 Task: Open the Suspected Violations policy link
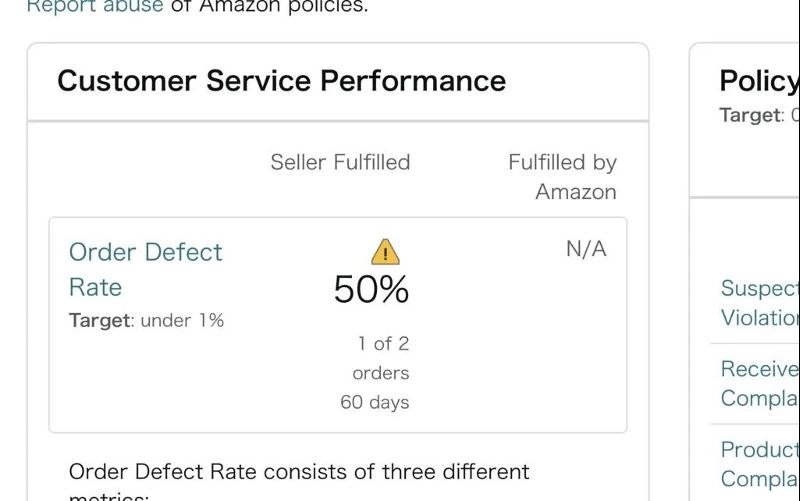(760, 303)
